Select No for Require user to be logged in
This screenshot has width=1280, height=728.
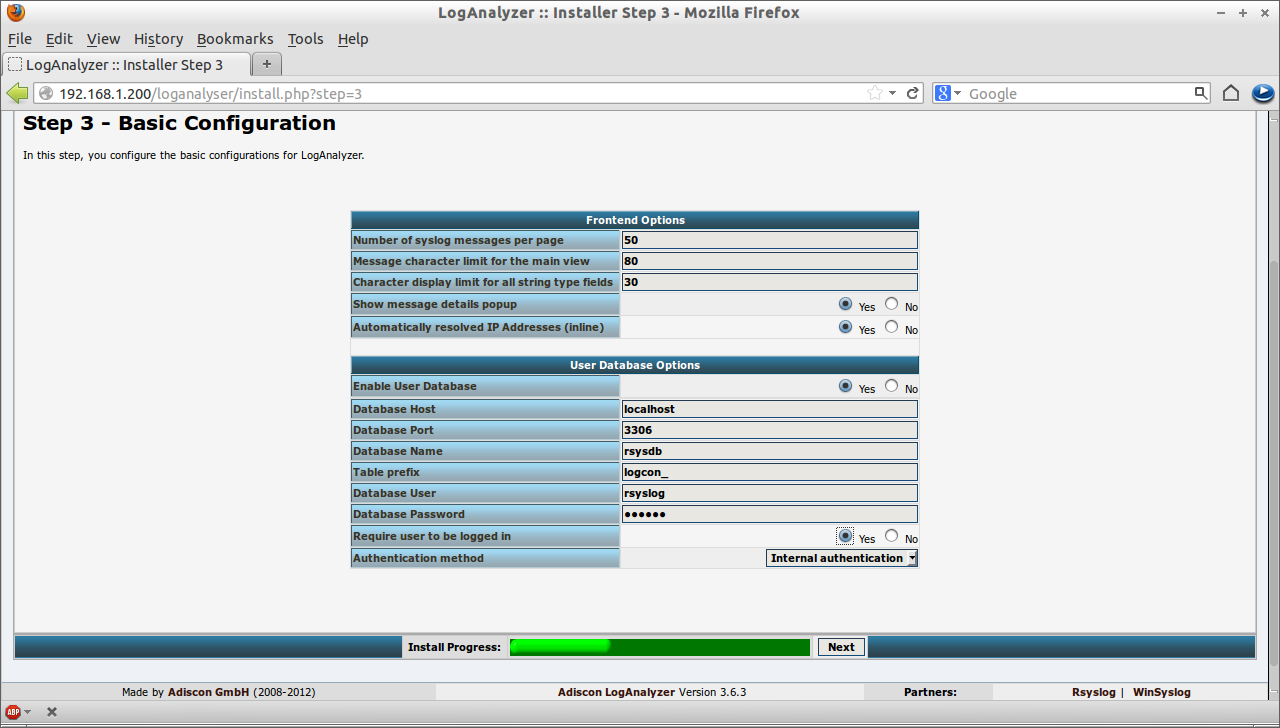891,536
